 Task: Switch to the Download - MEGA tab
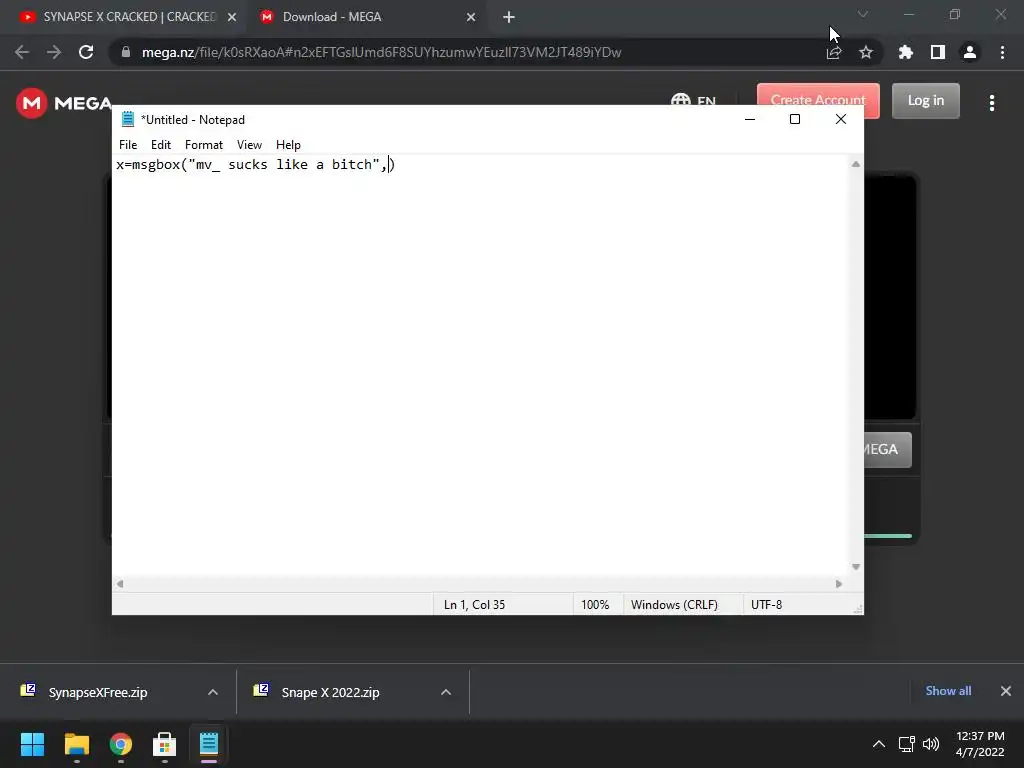click(367, 17)
